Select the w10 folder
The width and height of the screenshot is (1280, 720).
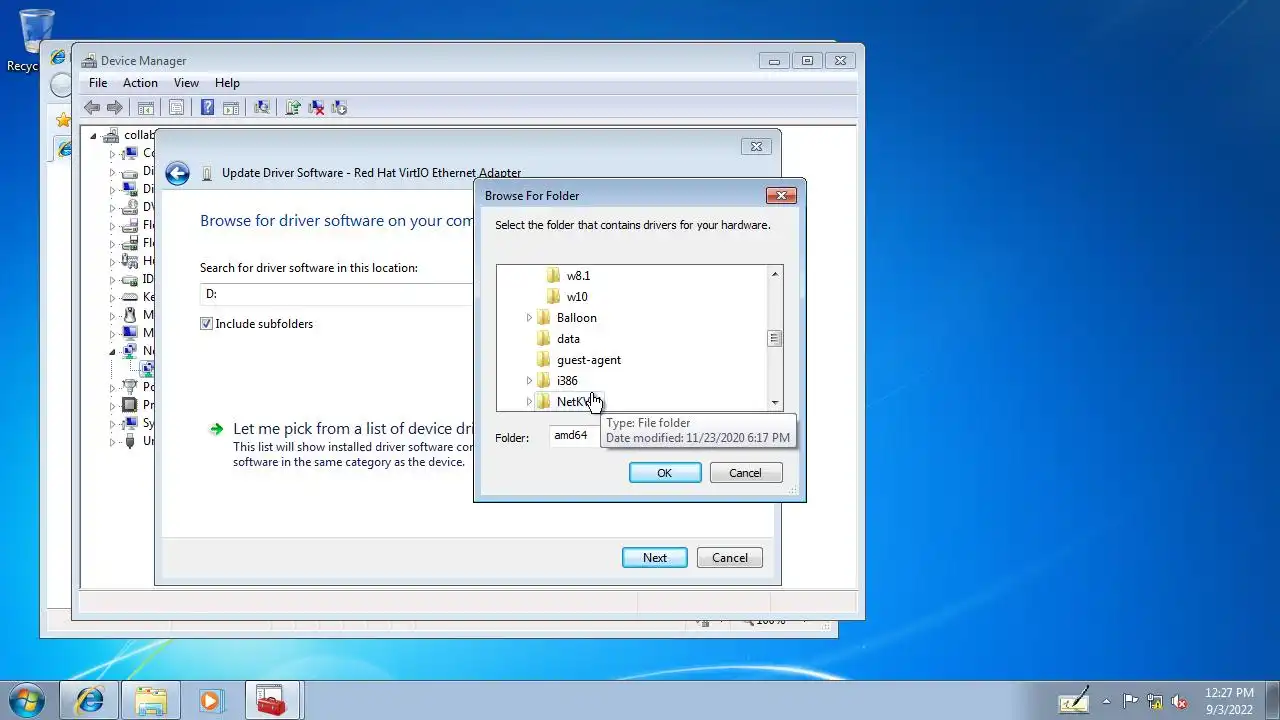(x=577, y=297)
